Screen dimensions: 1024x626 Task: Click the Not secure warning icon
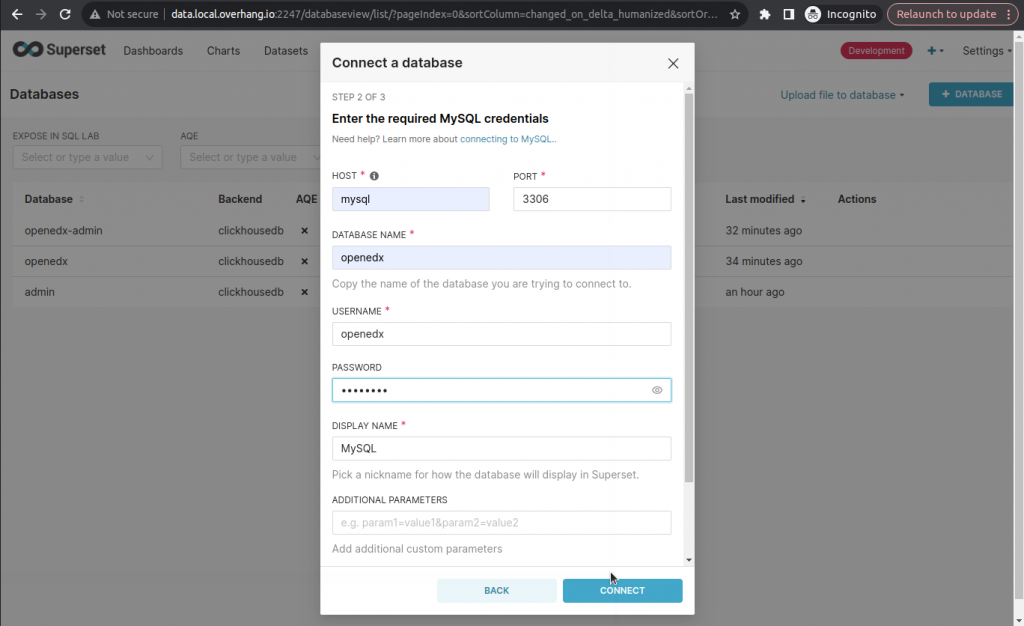point(95,14)
